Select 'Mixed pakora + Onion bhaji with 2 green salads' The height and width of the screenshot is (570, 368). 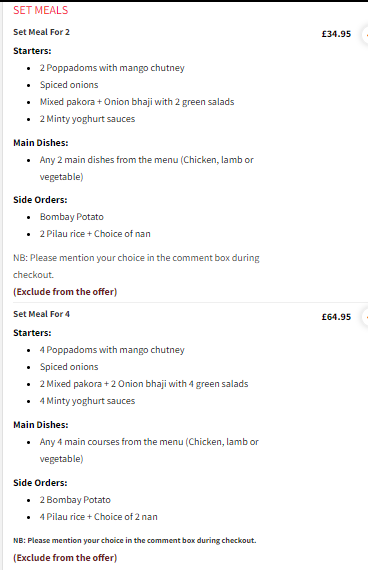(x=137, y=102)
